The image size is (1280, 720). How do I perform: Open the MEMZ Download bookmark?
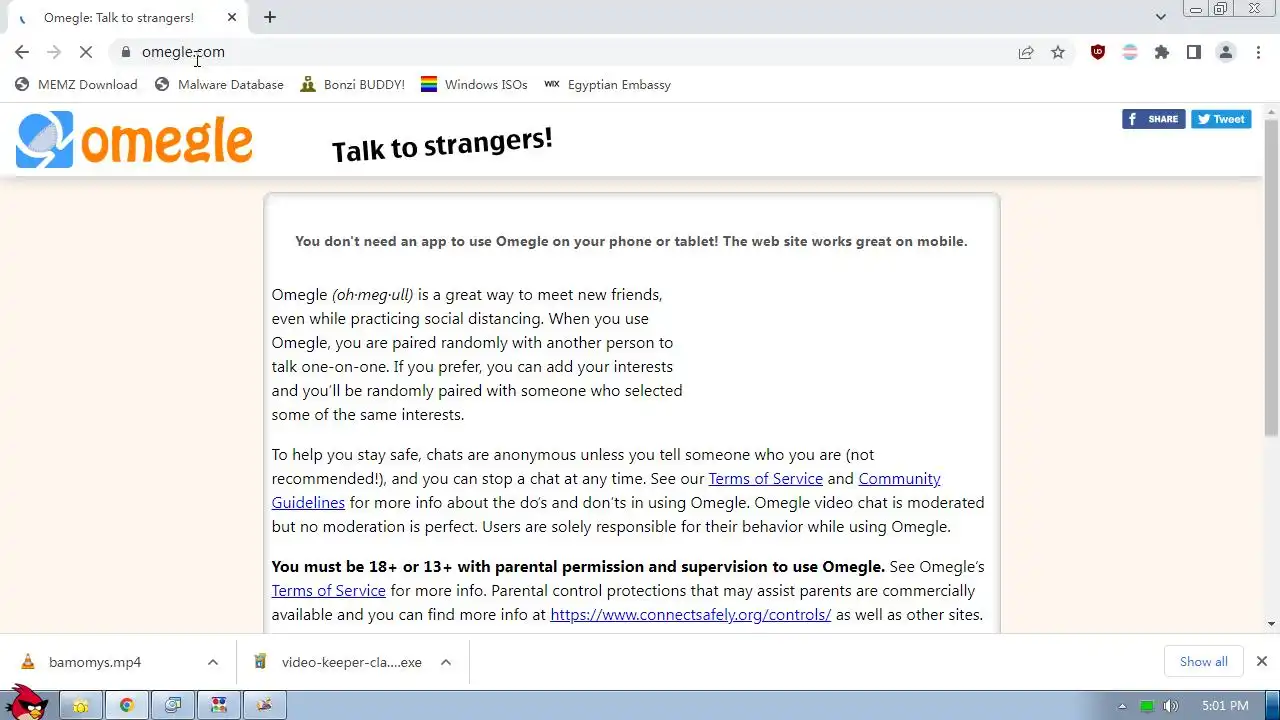[x=76, y=85]
